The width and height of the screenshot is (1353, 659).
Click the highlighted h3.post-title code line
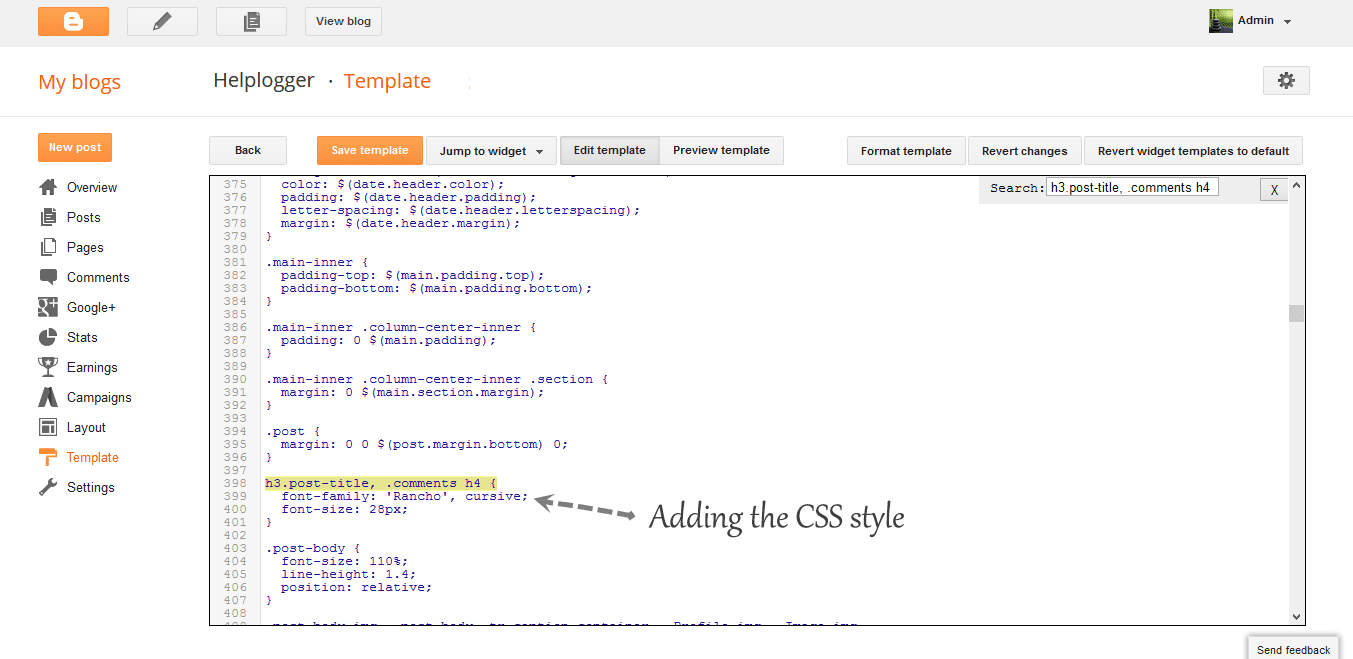tap(381, 483)
